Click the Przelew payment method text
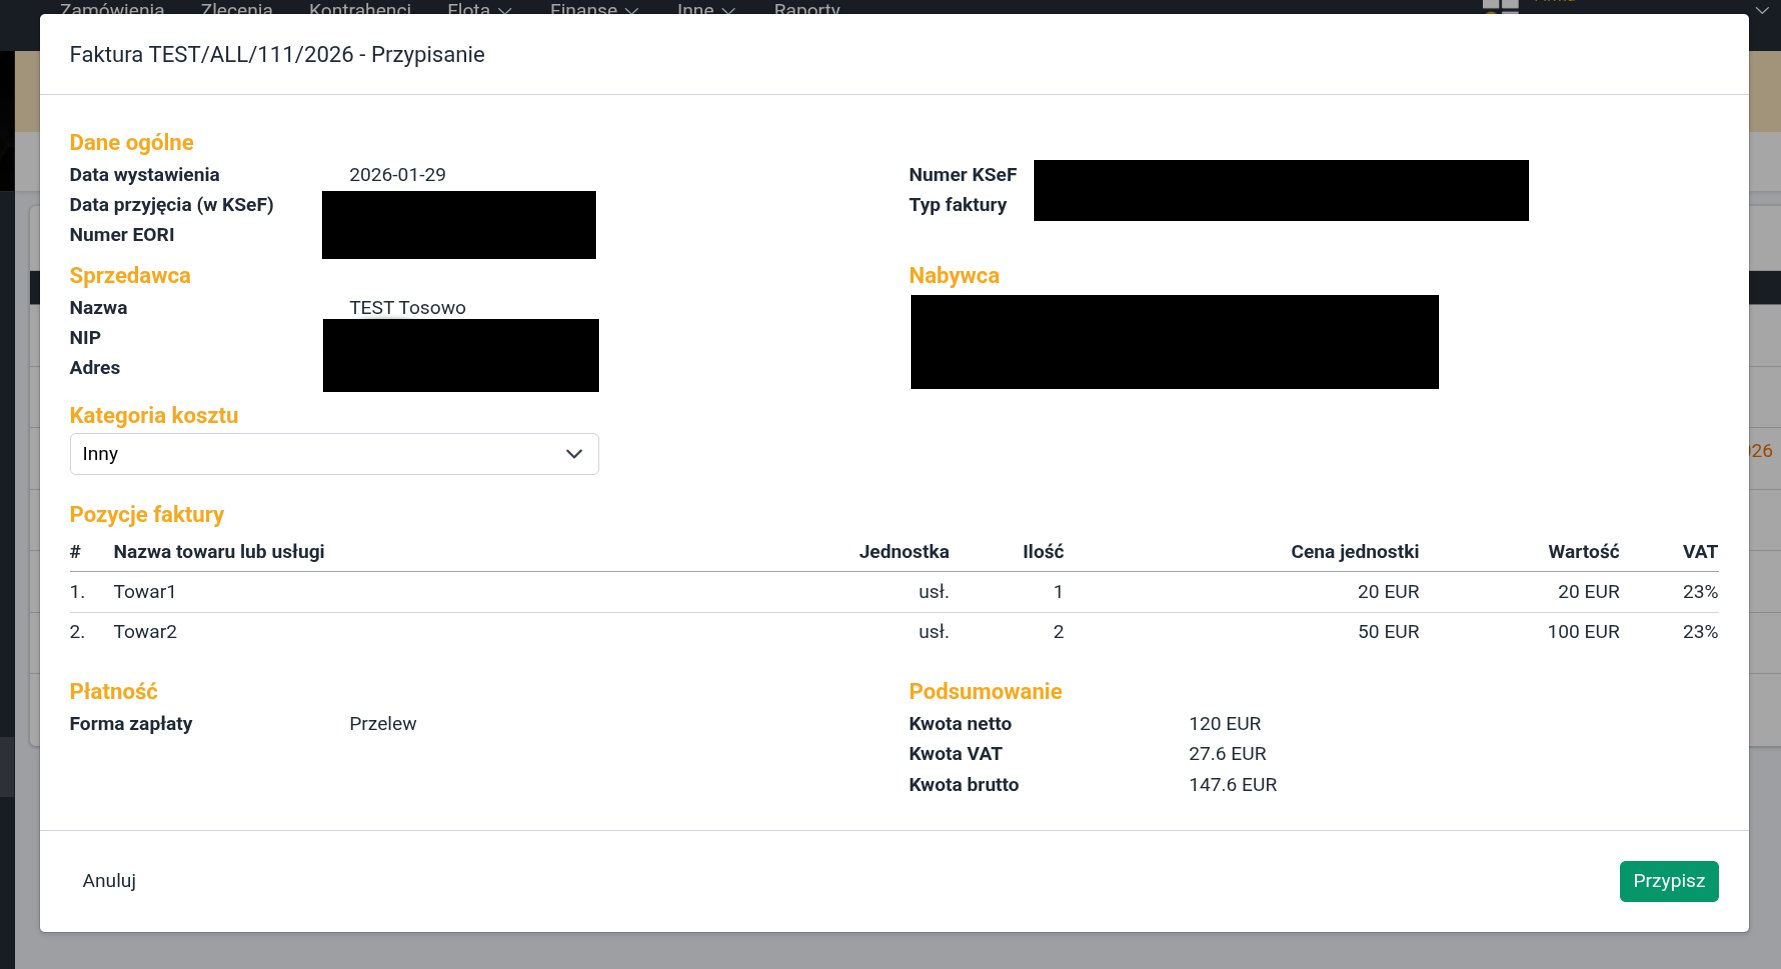 tap(382, 724)
